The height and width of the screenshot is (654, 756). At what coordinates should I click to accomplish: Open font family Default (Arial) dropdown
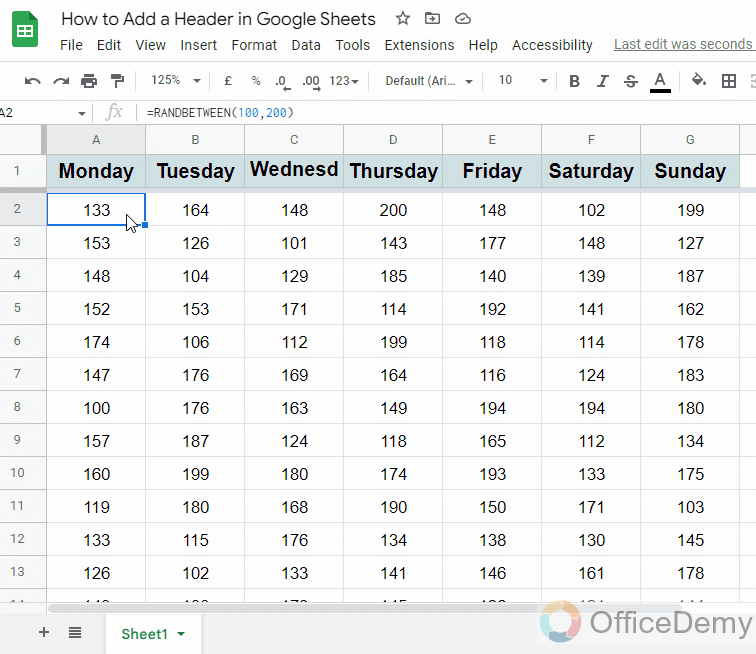(428, 81)
